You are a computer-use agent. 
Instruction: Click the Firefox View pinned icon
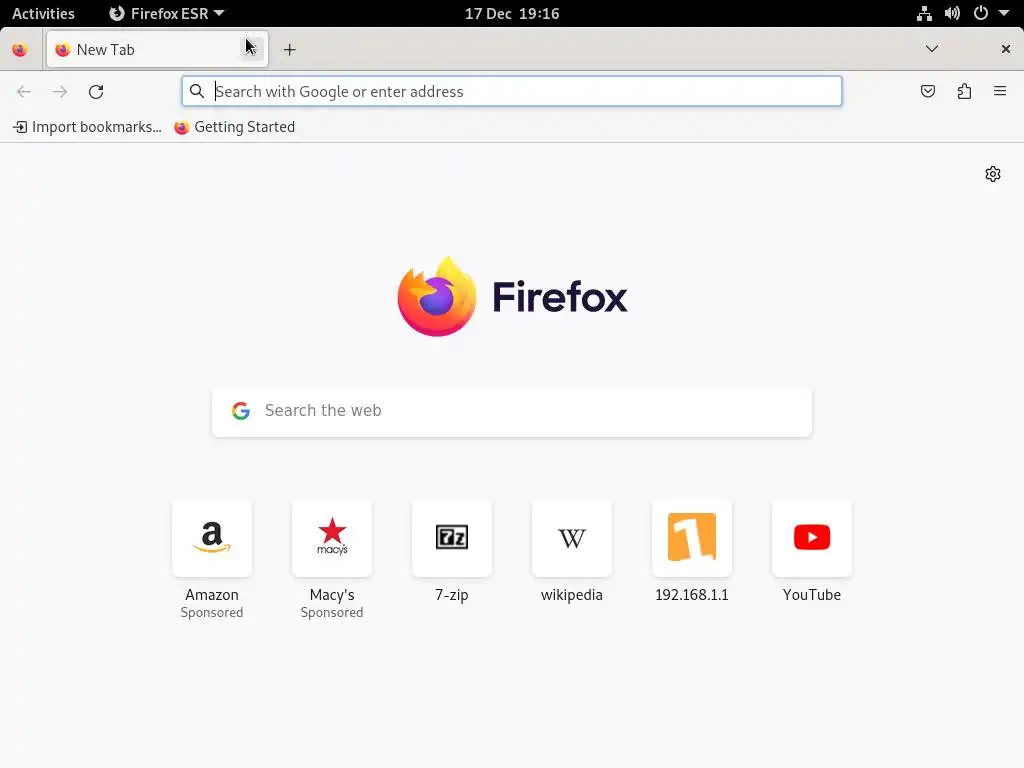(20, 50)
